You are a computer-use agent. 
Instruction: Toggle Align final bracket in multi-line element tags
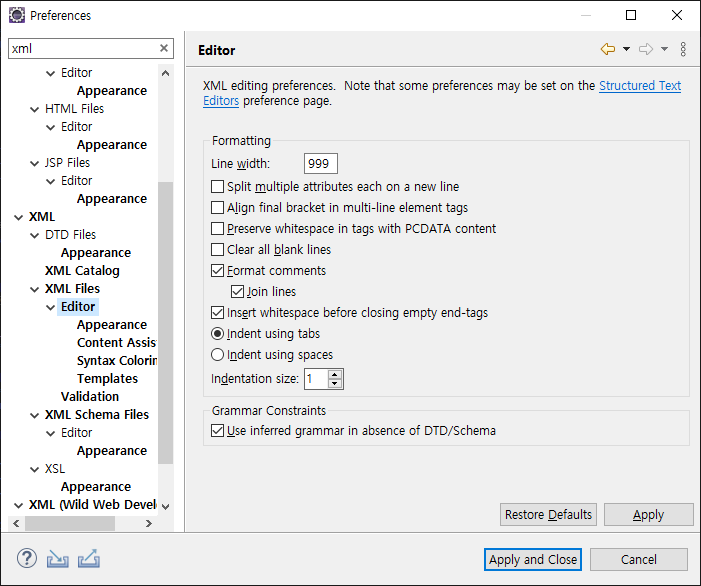point(217,207)
